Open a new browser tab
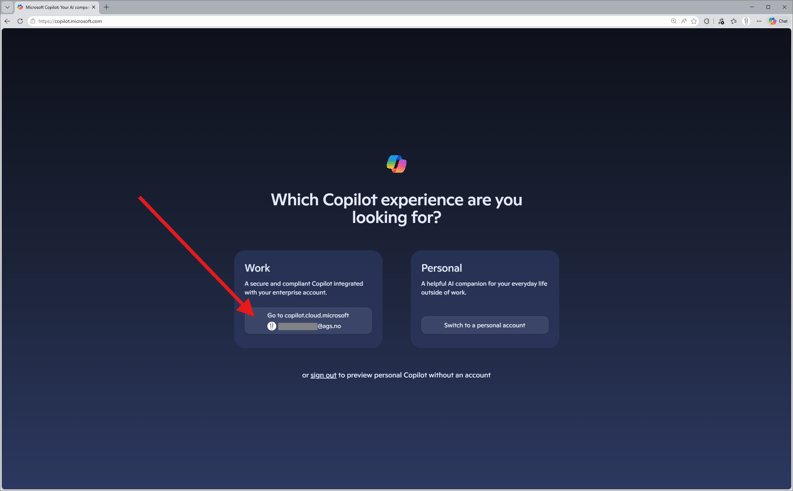The width and height of the screenshot is (793, 491). point(106,7)
